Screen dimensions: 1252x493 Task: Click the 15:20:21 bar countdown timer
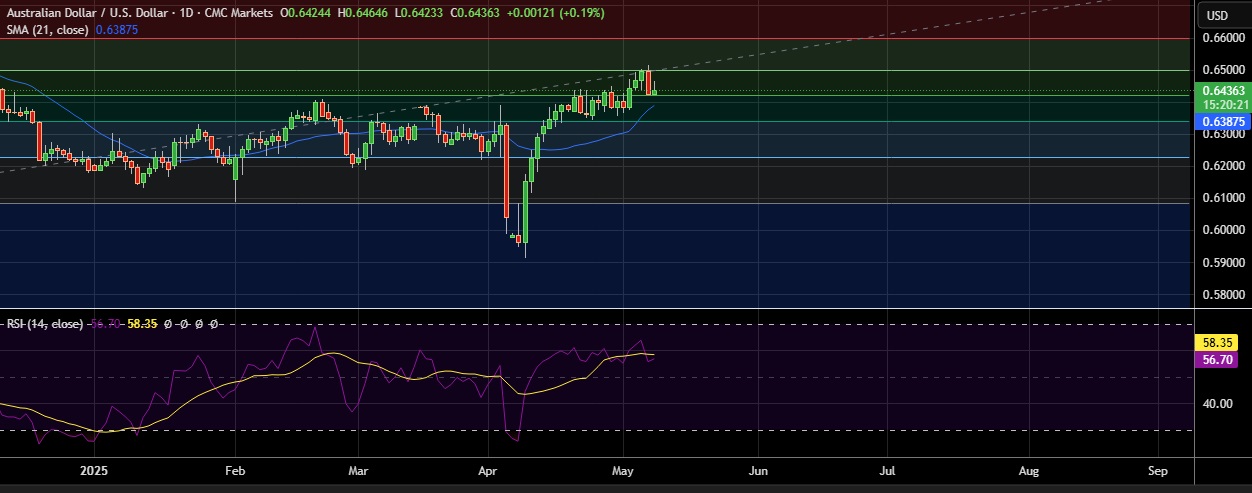[1222, 103]
